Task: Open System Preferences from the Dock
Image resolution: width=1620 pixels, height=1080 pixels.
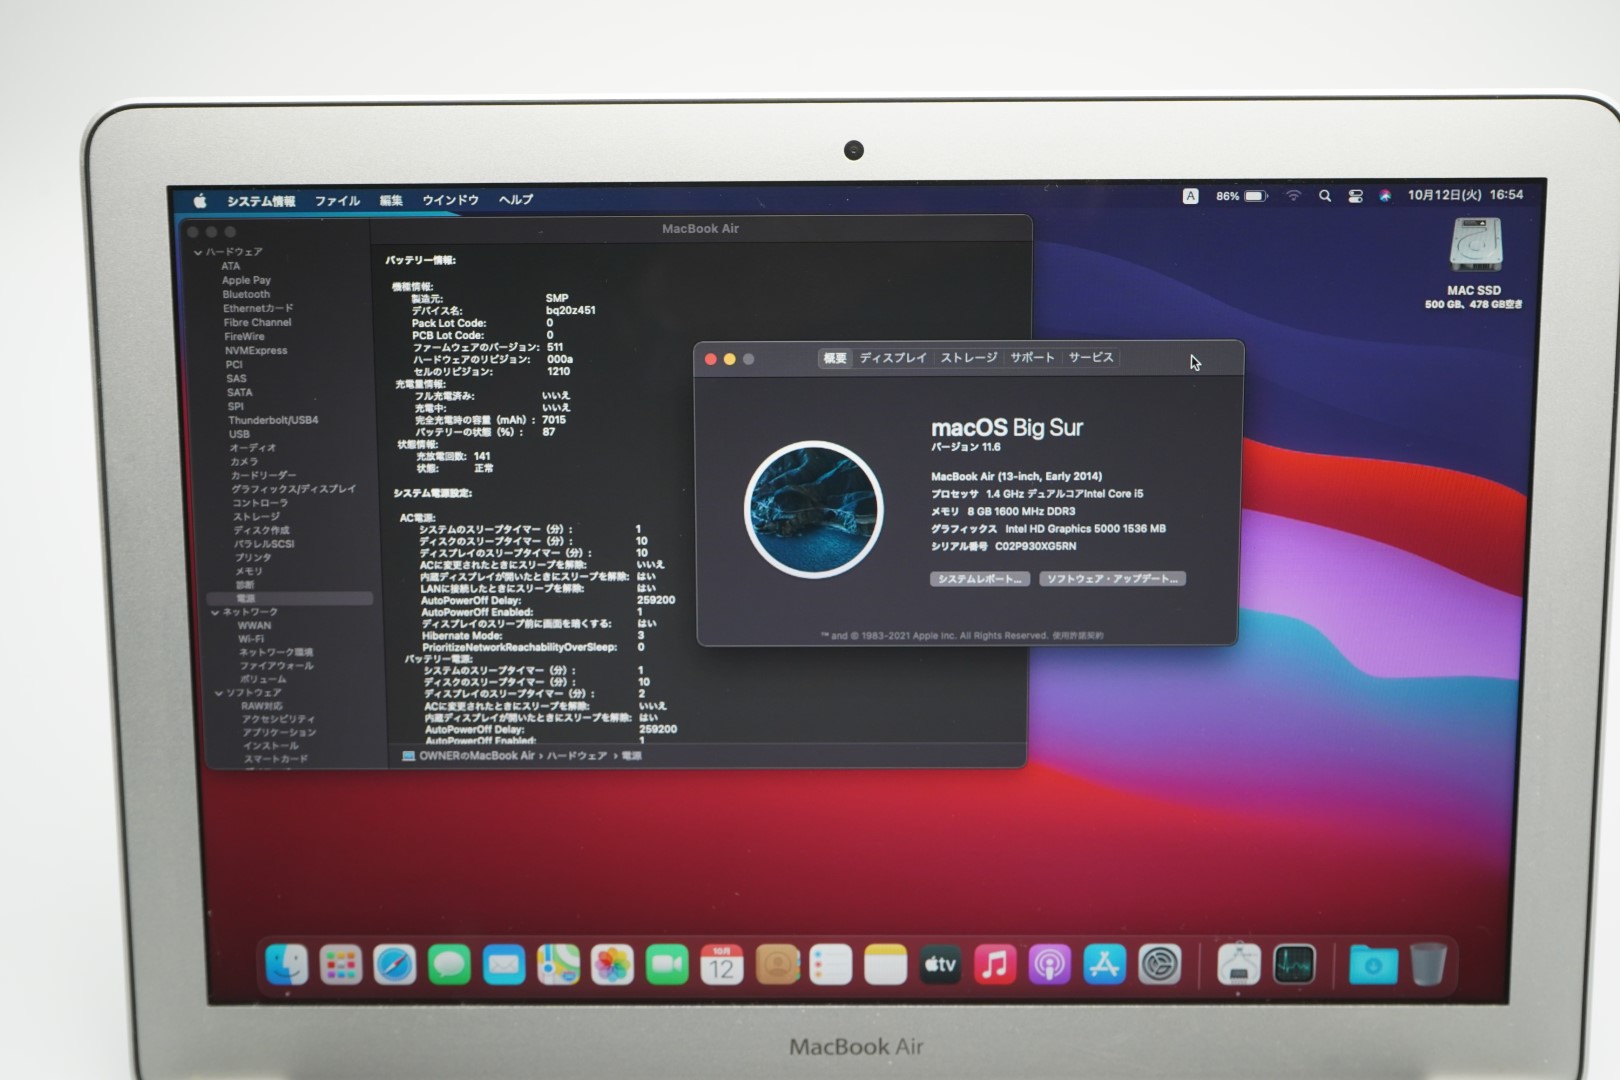Action: (1159, 965)
